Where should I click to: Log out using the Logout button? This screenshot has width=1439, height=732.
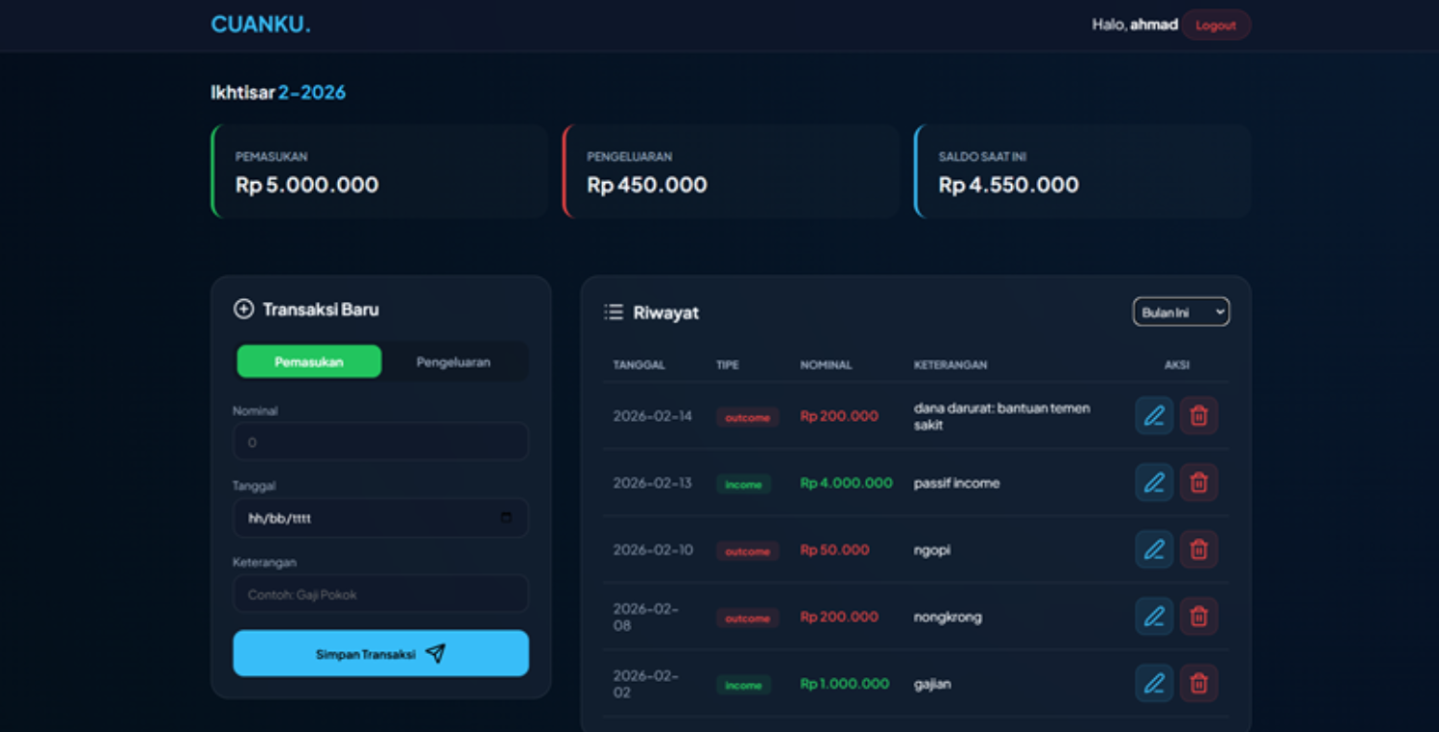pos(1215,25)
